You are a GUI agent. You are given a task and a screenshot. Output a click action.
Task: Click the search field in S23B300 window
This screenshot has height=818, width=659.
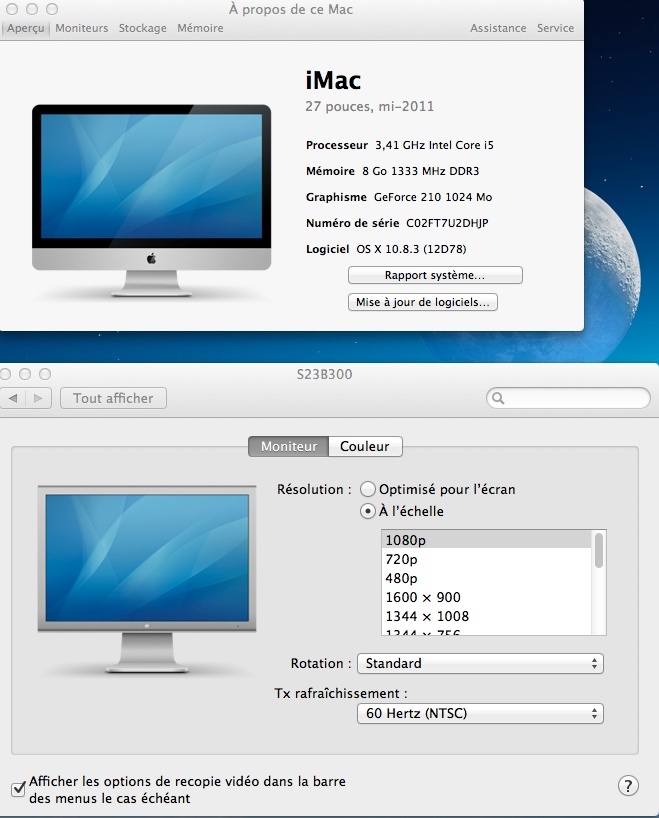point(568,398)
